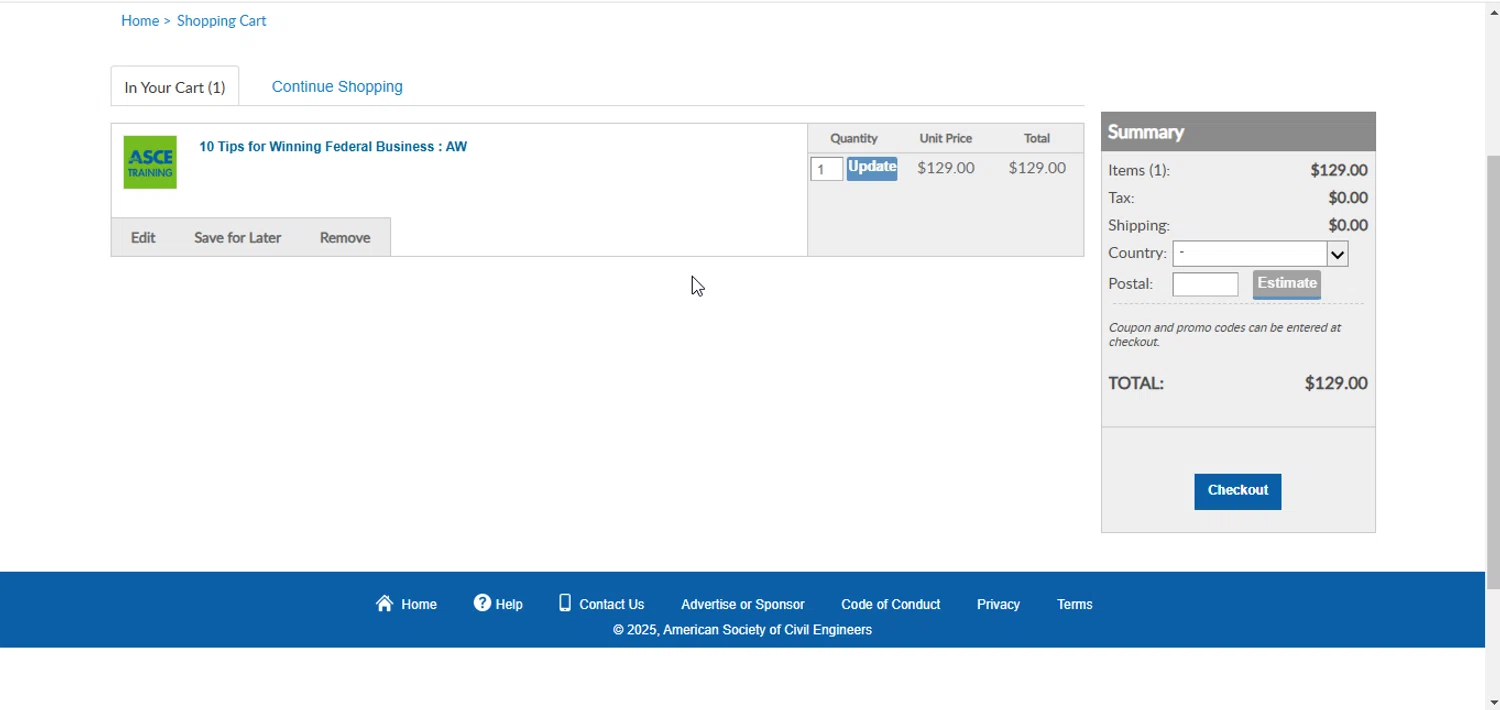Click the Home breadcrumb link
The height and width of the screenshot is (710, 1500).
point(140,21)
